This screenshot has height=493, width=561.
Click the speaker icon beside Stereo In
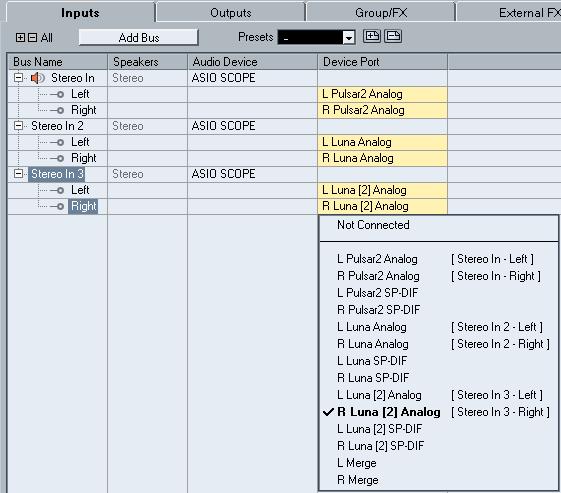coord(37,78)
